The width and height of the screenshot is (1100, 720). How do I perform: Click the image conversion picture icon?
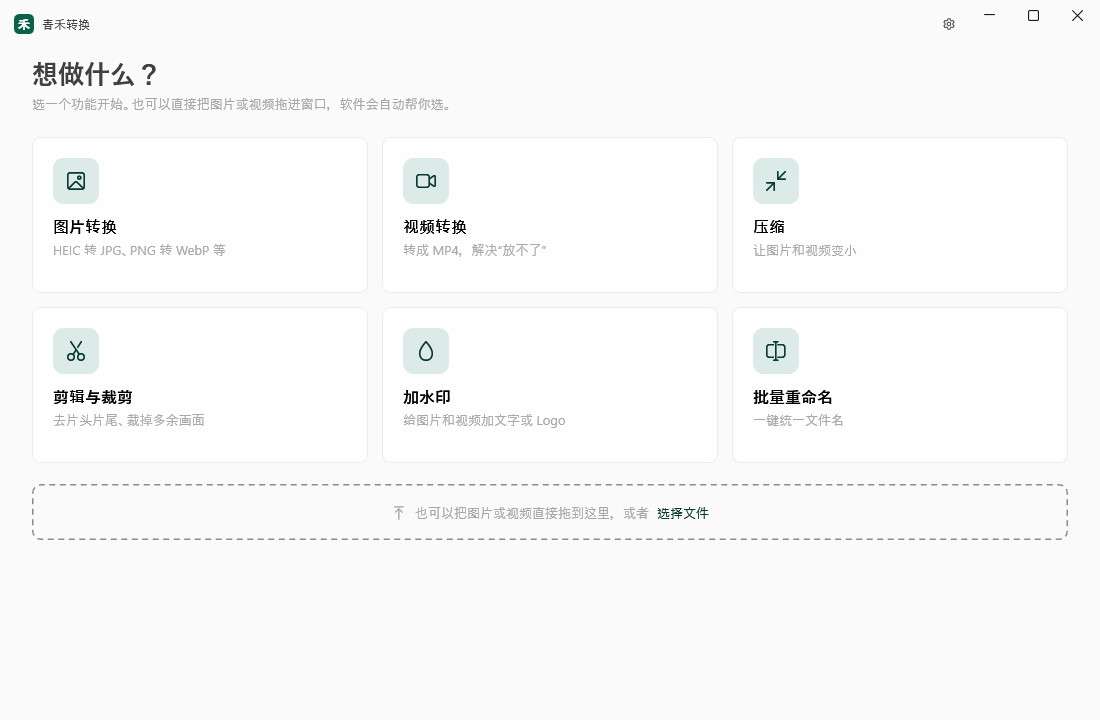(x=76, y=181)
